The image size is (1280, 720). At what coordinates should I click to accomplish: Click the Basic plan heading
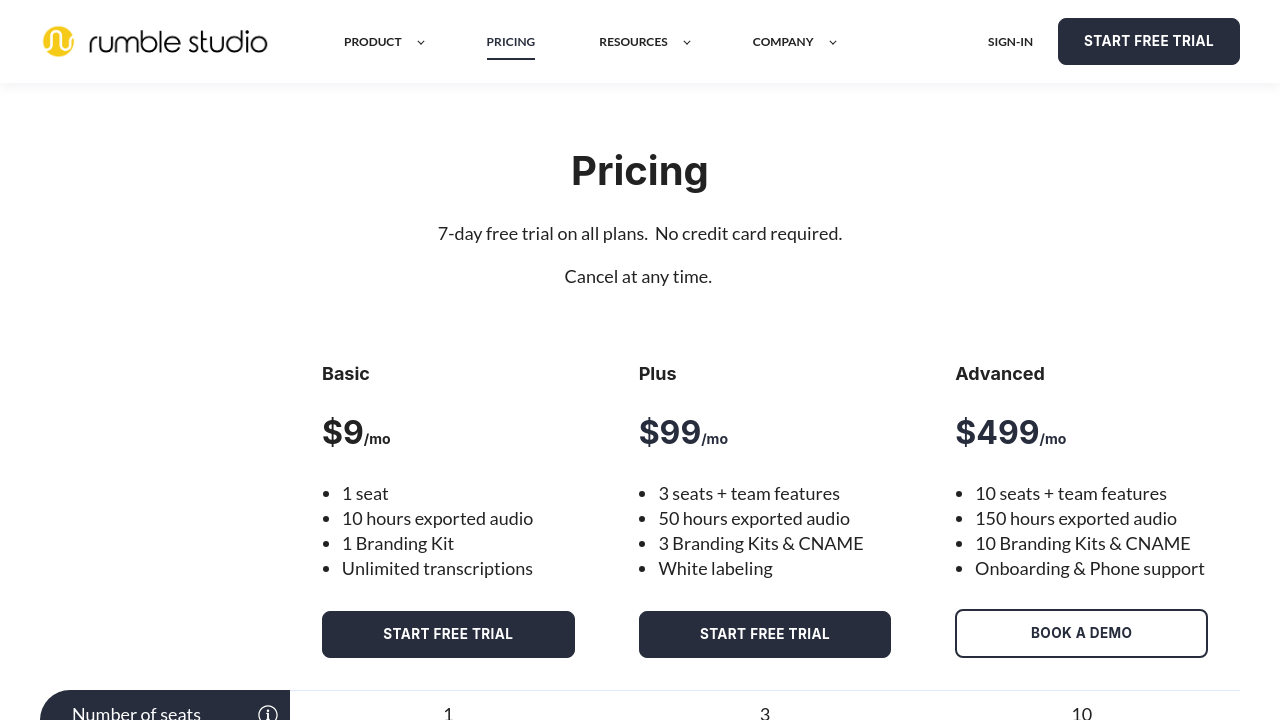[346, 374]
